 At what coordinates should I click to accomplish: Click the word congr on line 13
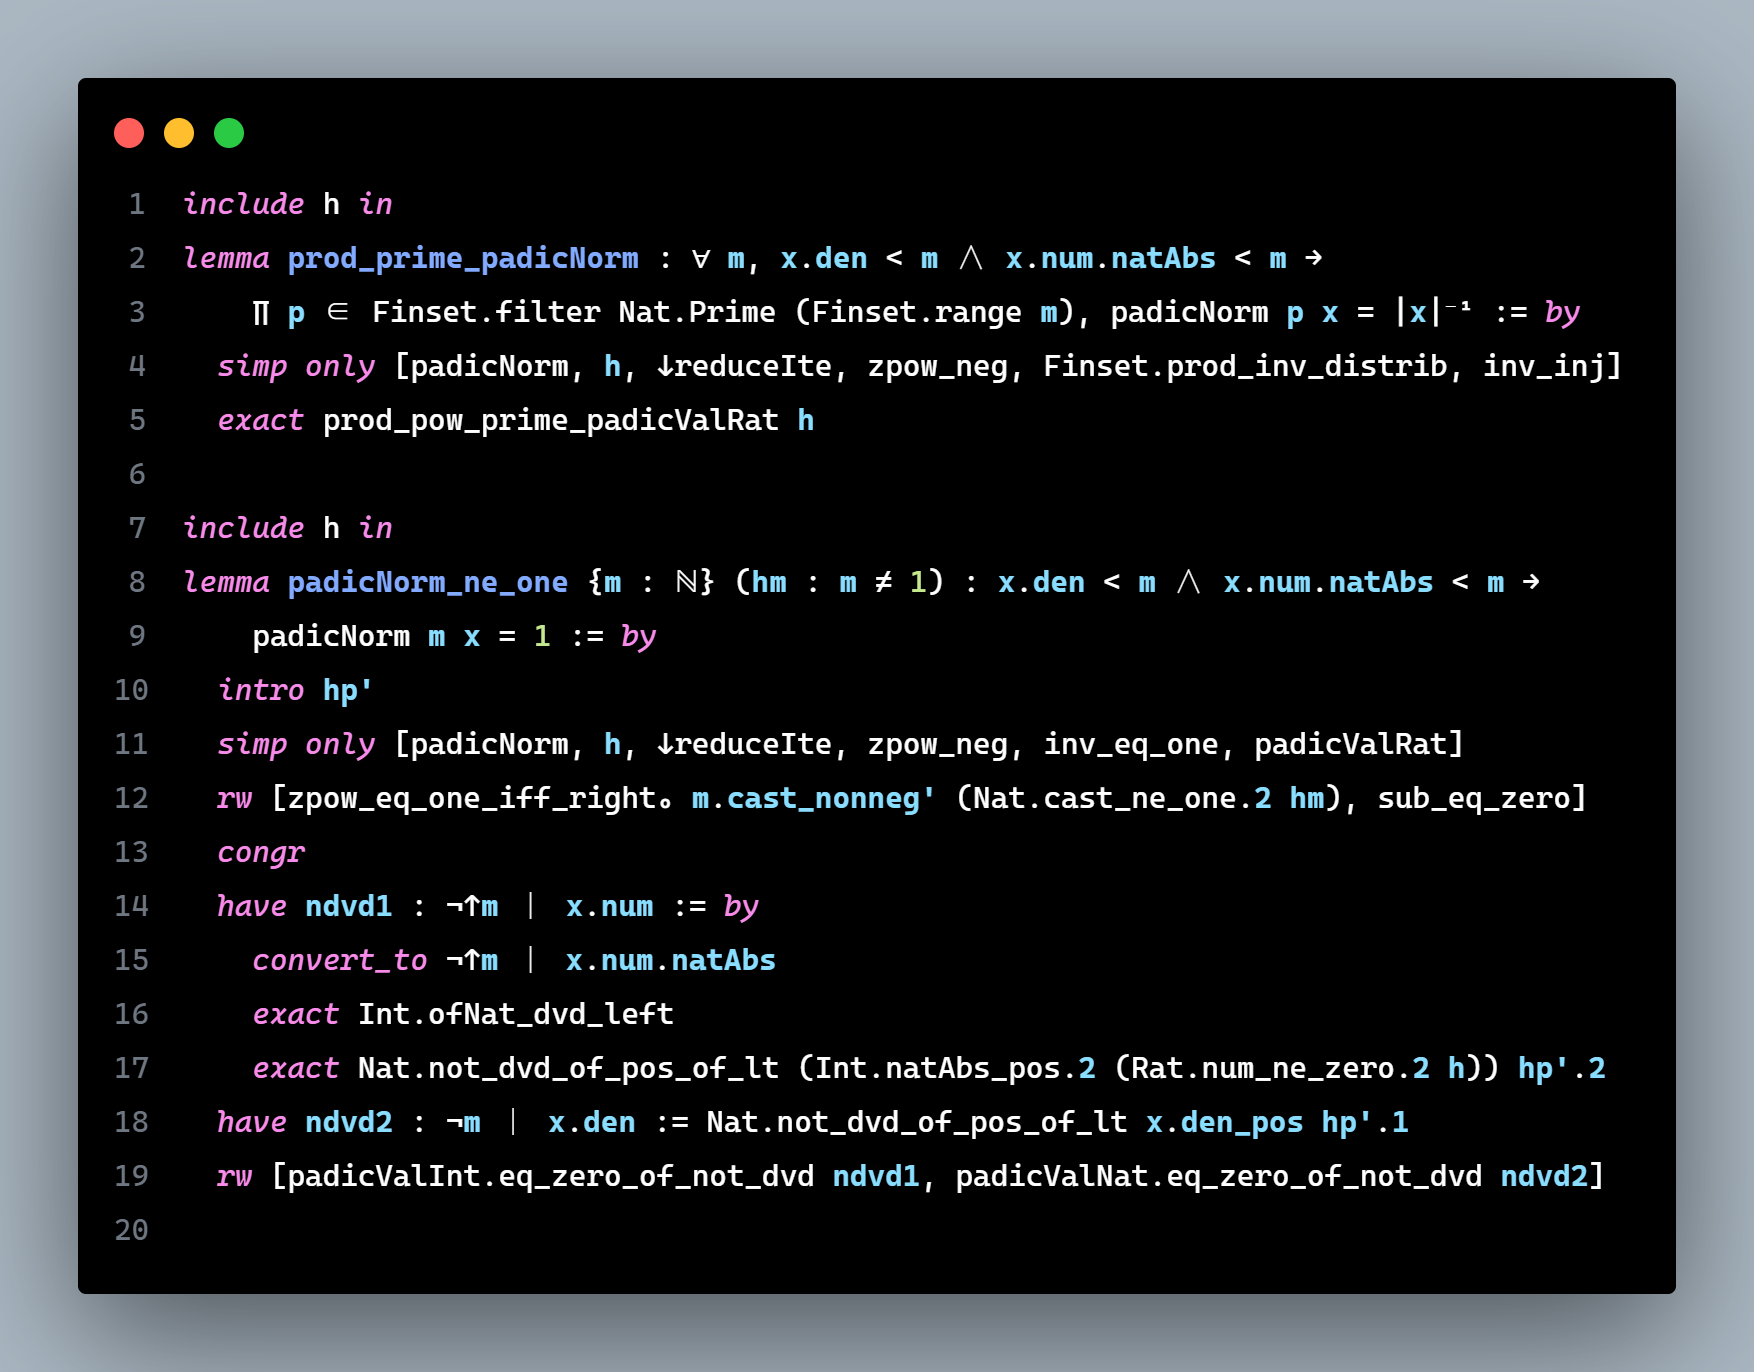[261, 853]
